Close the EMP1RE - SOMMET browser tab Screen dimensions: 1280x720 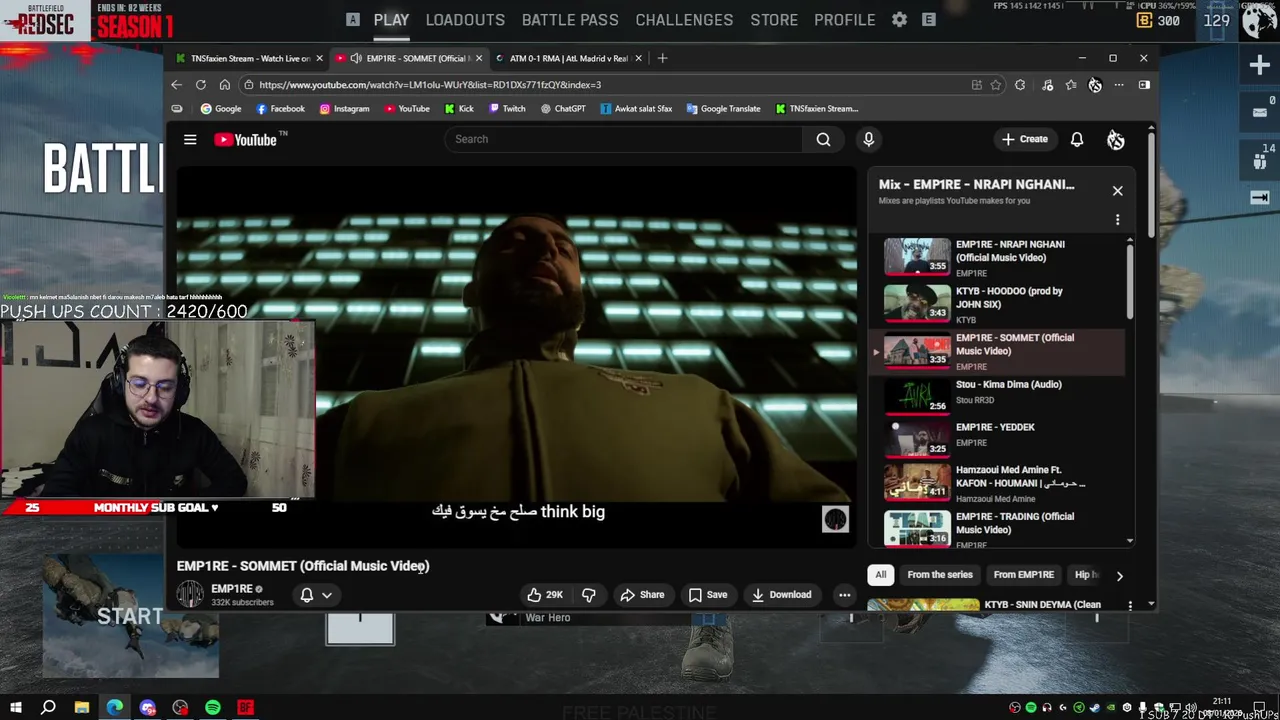click(478, 58)
